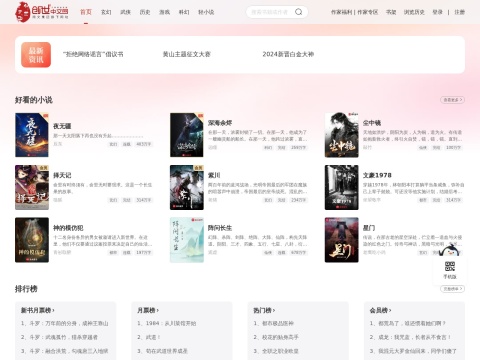Image resolution: width=480 pixels, height=360 pixels.
Task: Open the 神的模仿犯 book cover
Action: (32, 240)
